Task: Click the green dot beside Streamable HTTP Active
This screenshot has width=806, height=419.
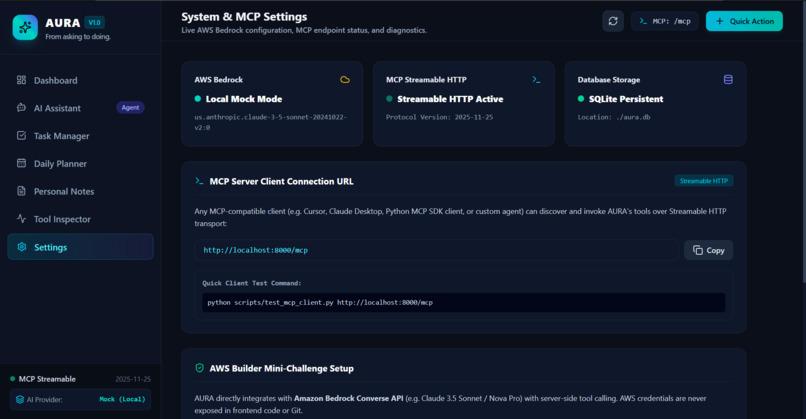Action: [389, 99]
